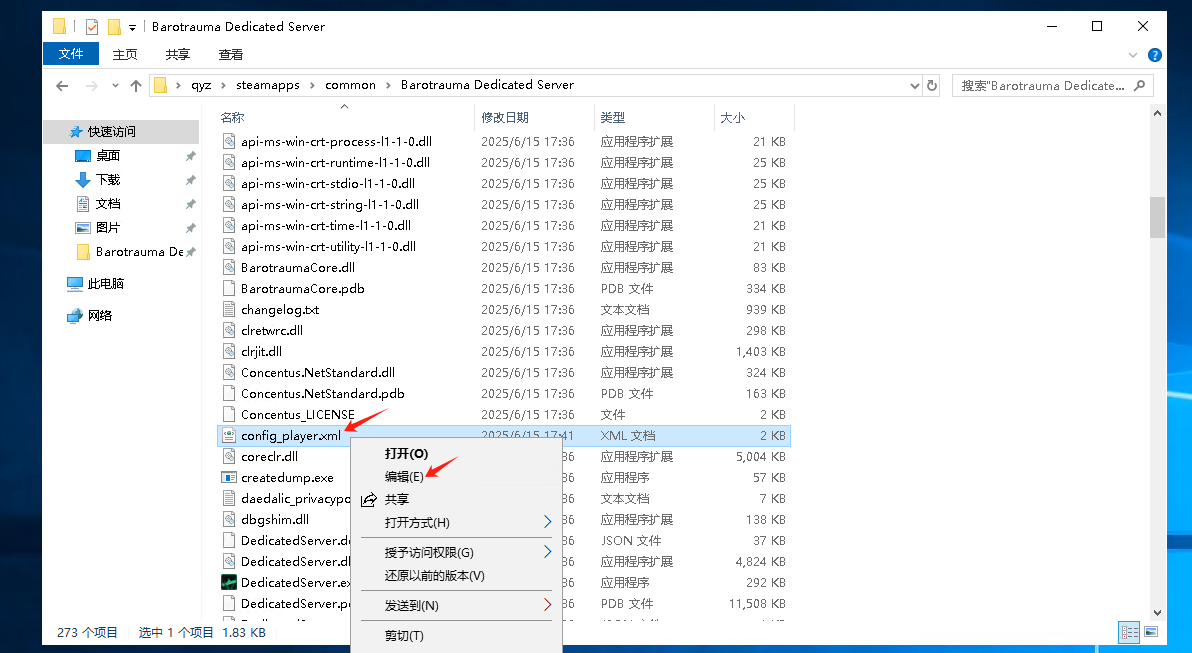The image size is (1192, 653).
Task: Select 网络 in navigation pane
Action: [100, 315]
